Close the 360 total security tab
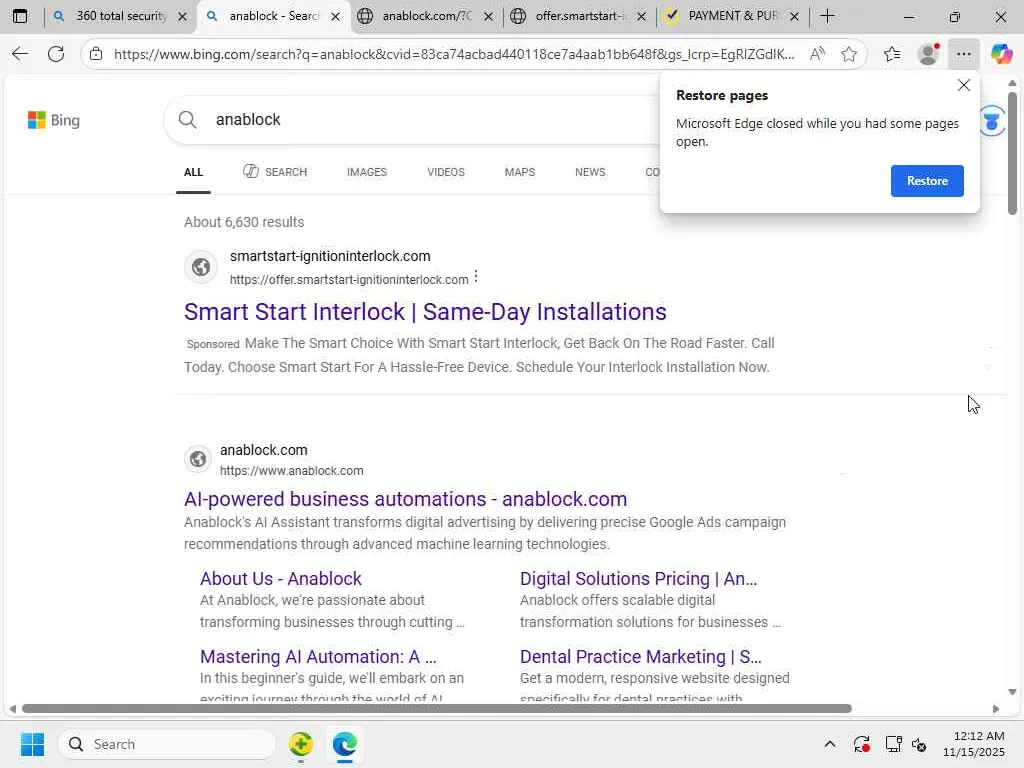 click(x=183, y=16)
